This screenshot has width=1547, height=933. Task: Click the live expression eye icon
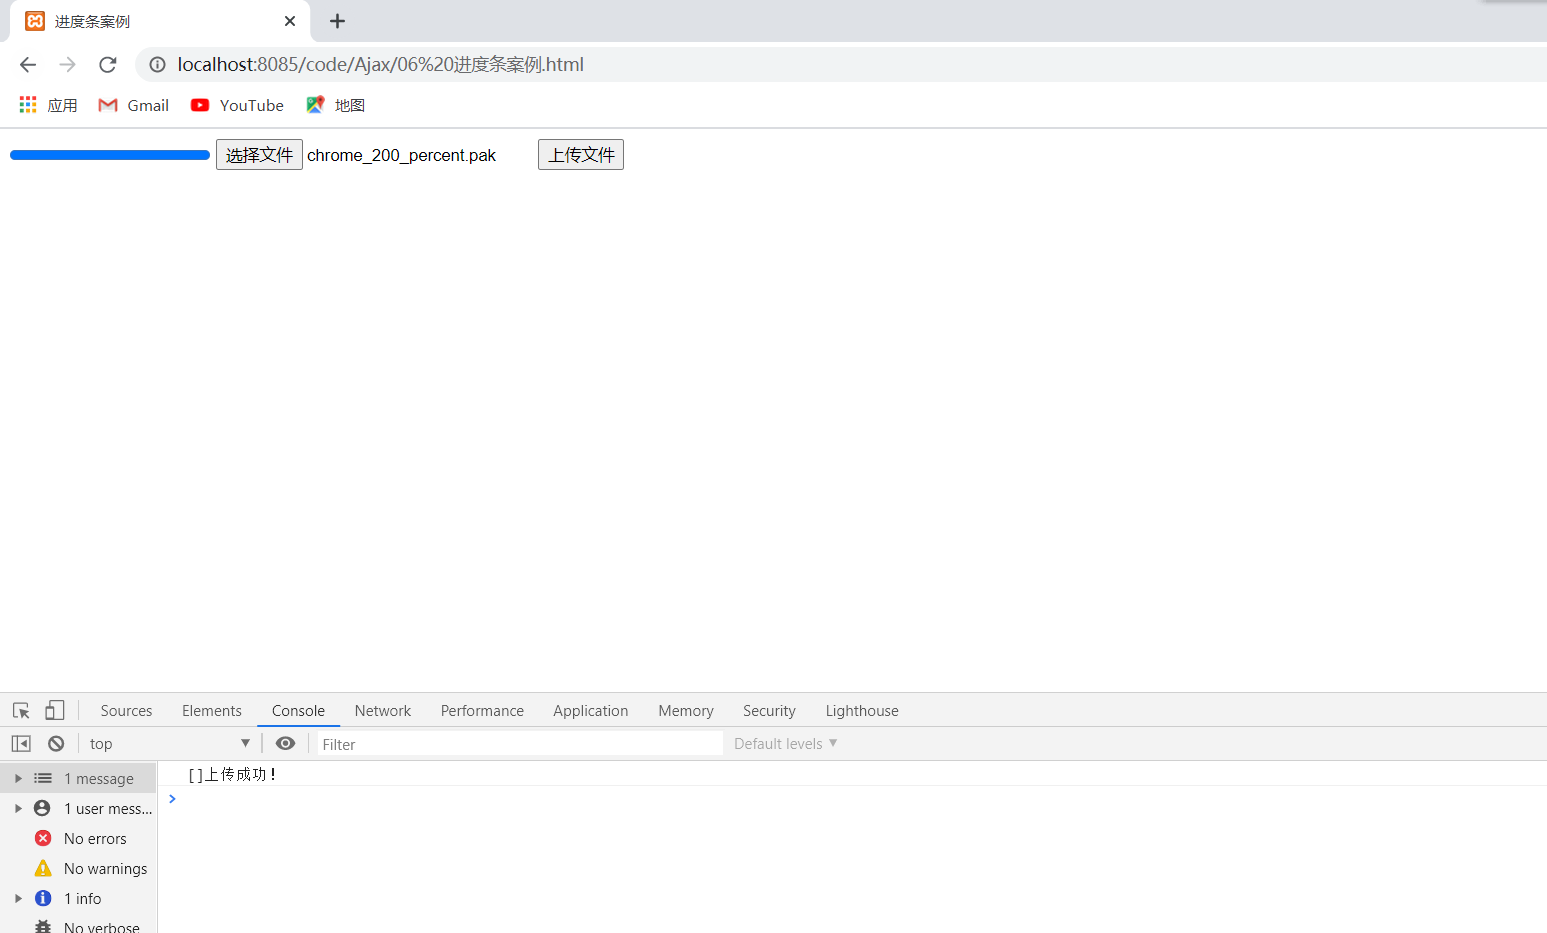pos(285,744)
